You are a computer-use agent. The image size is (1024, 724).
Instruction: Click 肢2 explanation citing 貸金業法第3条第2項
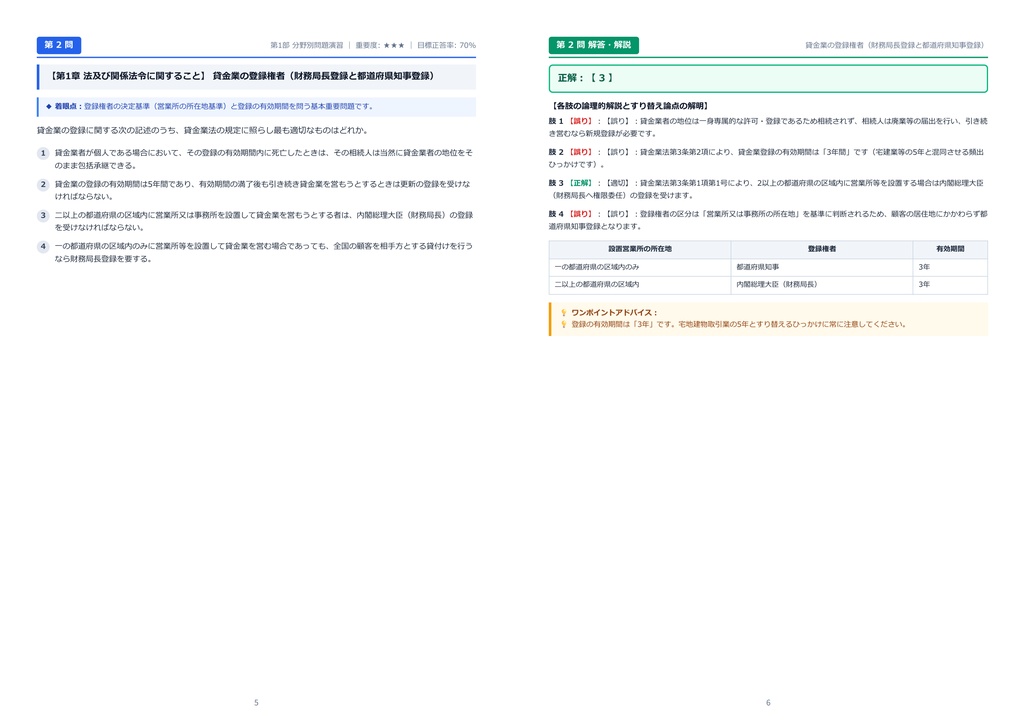point(767,158)
